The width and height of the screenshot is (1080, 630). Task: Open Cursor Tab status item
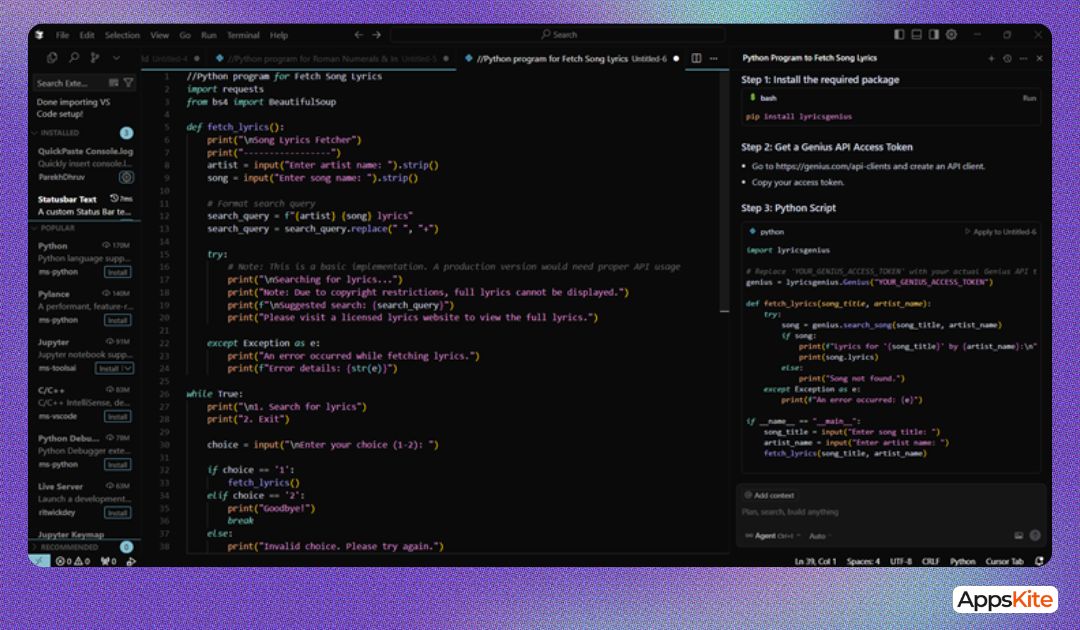[1004, 561]
